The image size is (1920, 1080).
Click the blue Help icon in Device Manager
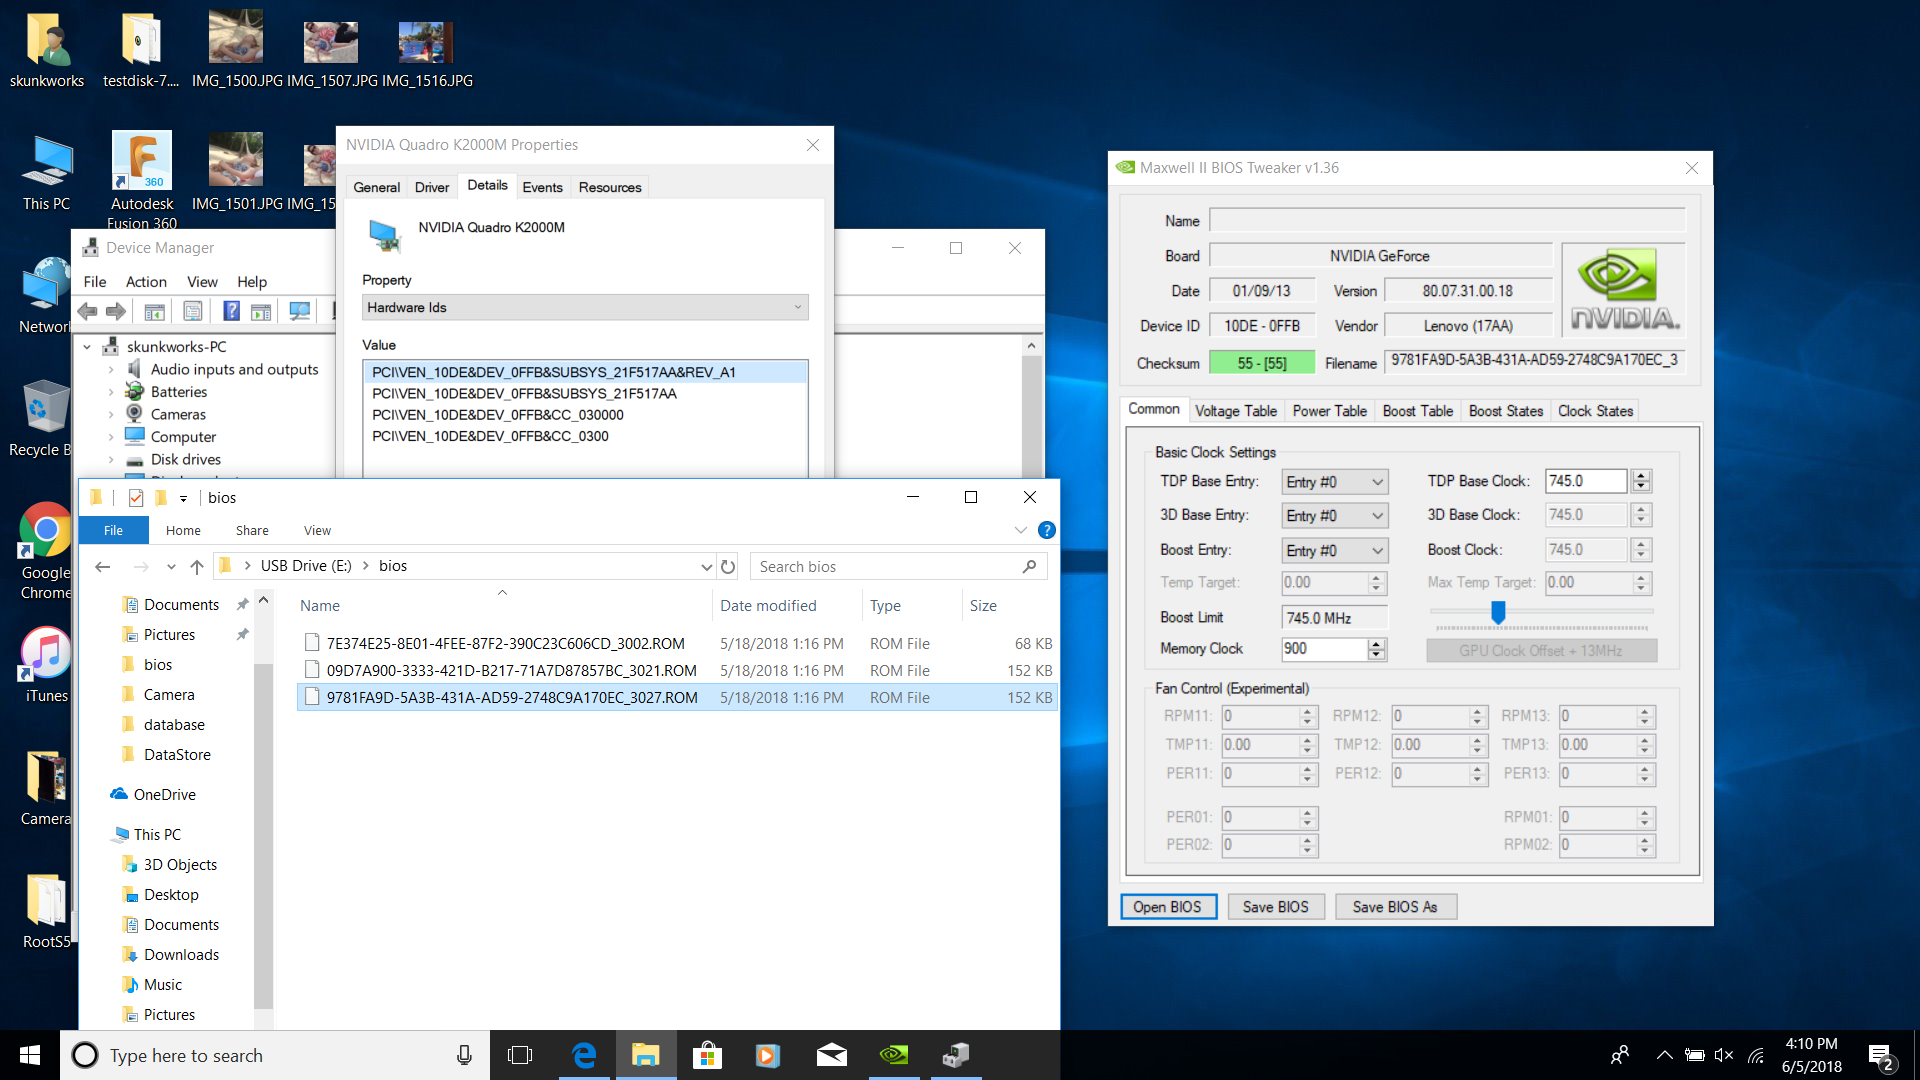pos(231,311)
